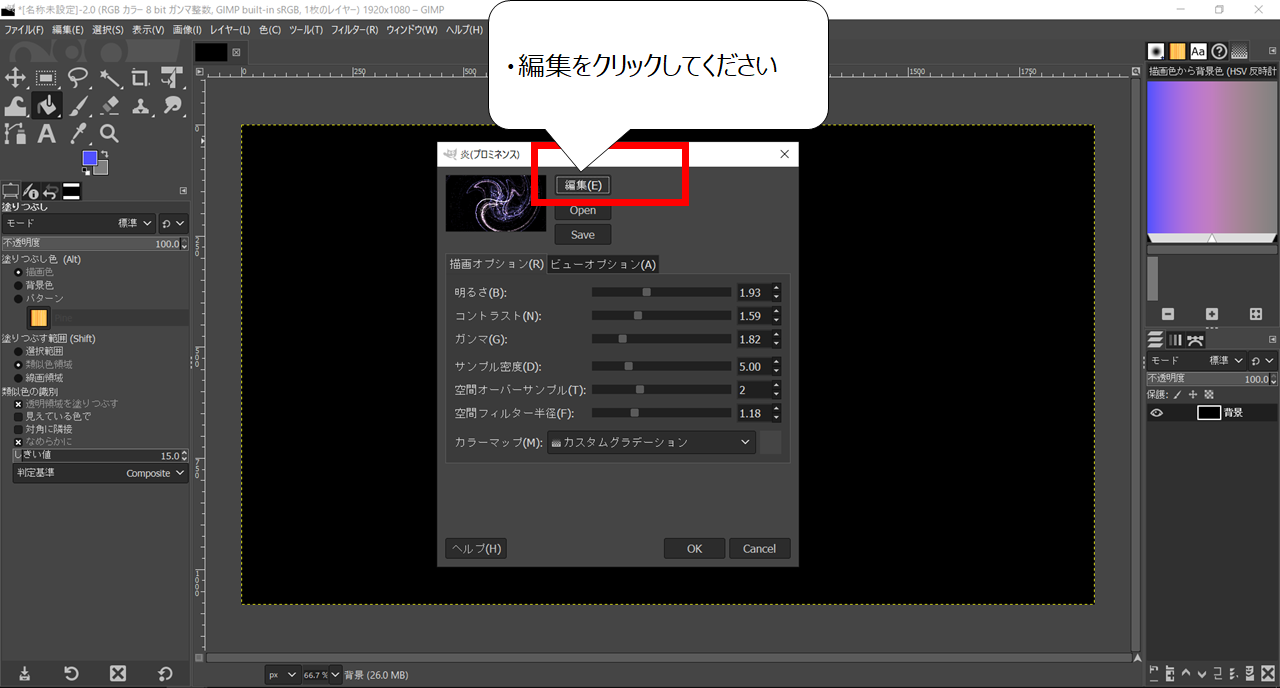Click the Open button in flame dialog
Screen dimensions: 1280x688
point(583,210)
